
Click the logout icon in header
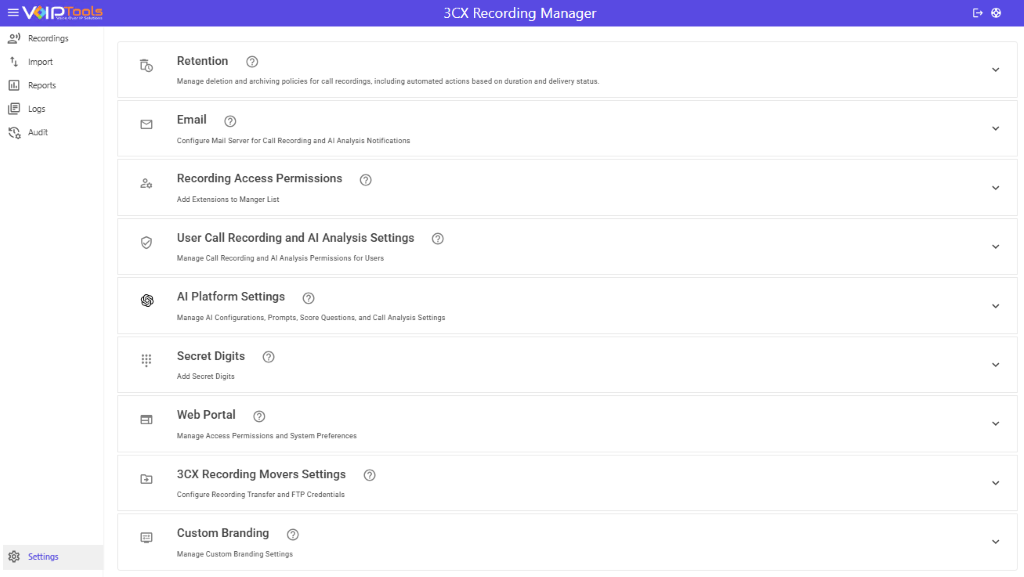tap(978, 12)
